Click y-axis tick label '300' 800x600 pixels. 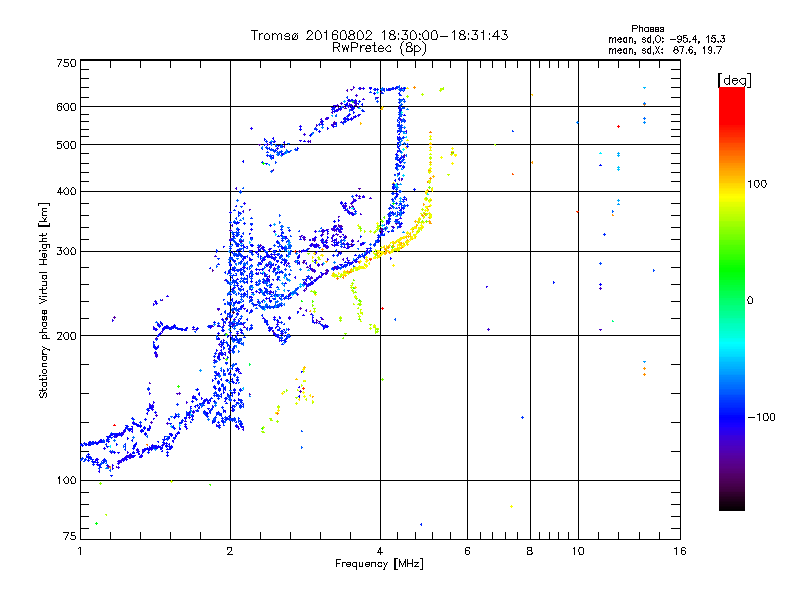(66, 252)
